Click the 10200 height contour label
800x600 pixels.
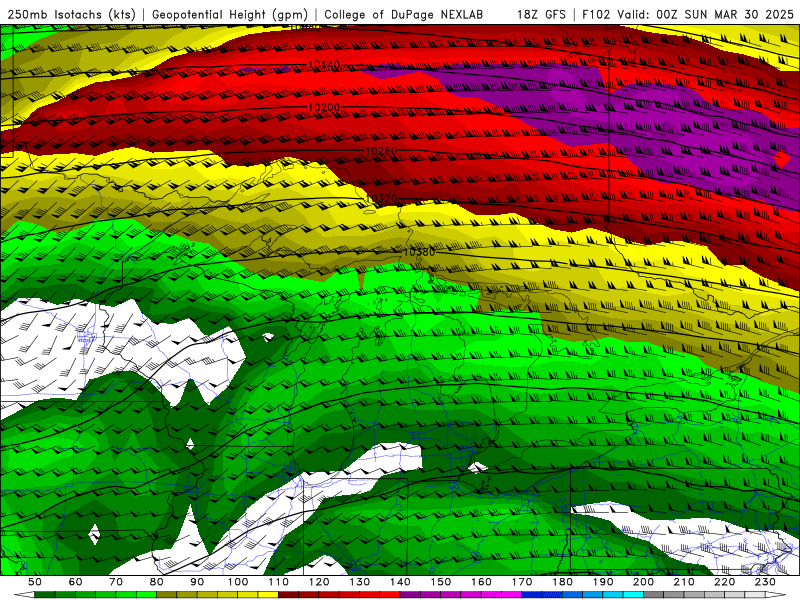[x=324, y=107]
